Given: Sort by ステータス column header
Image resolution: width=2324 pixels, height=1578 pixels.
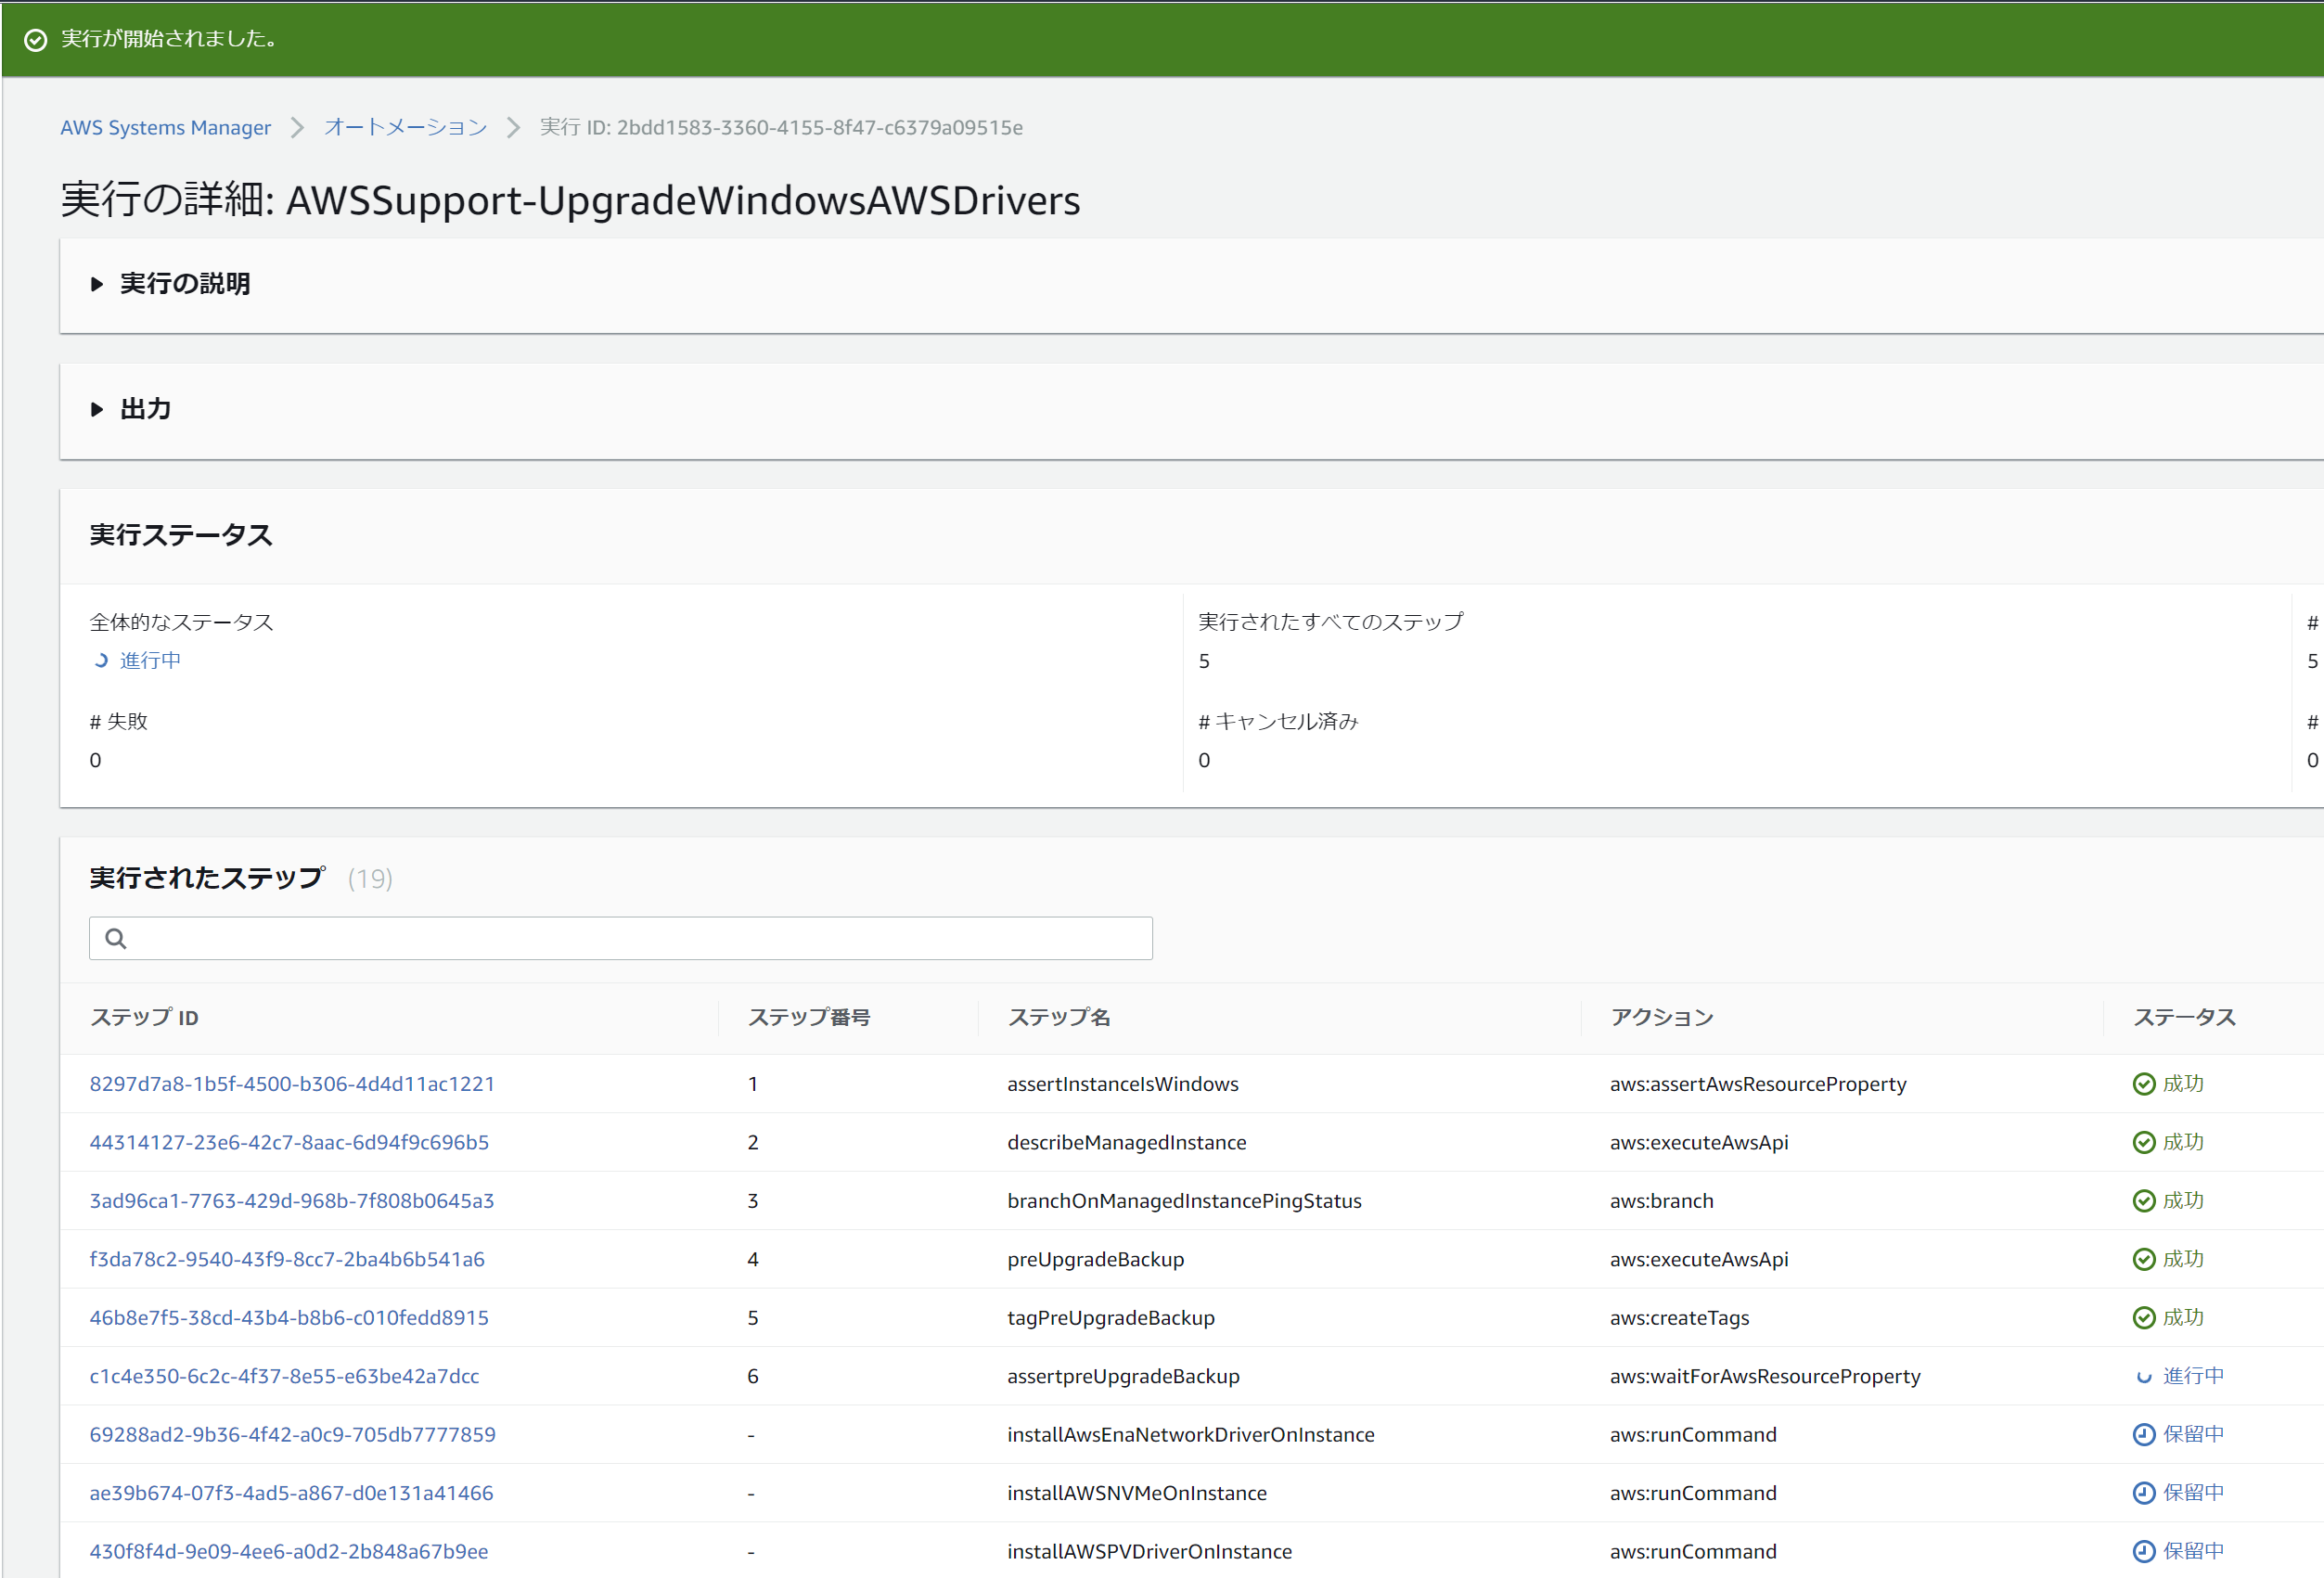Looking at the screenshot, I should click(2184, 1018).
